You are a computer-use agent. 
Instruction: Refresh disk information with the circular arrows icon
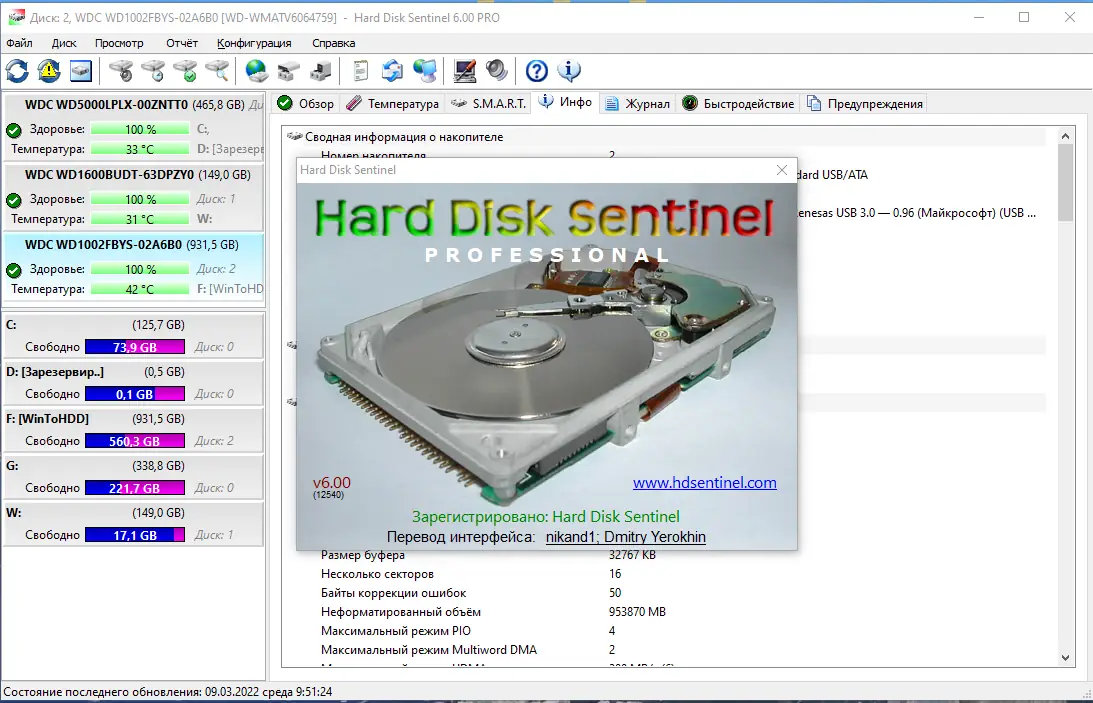(x=16, y=70)
